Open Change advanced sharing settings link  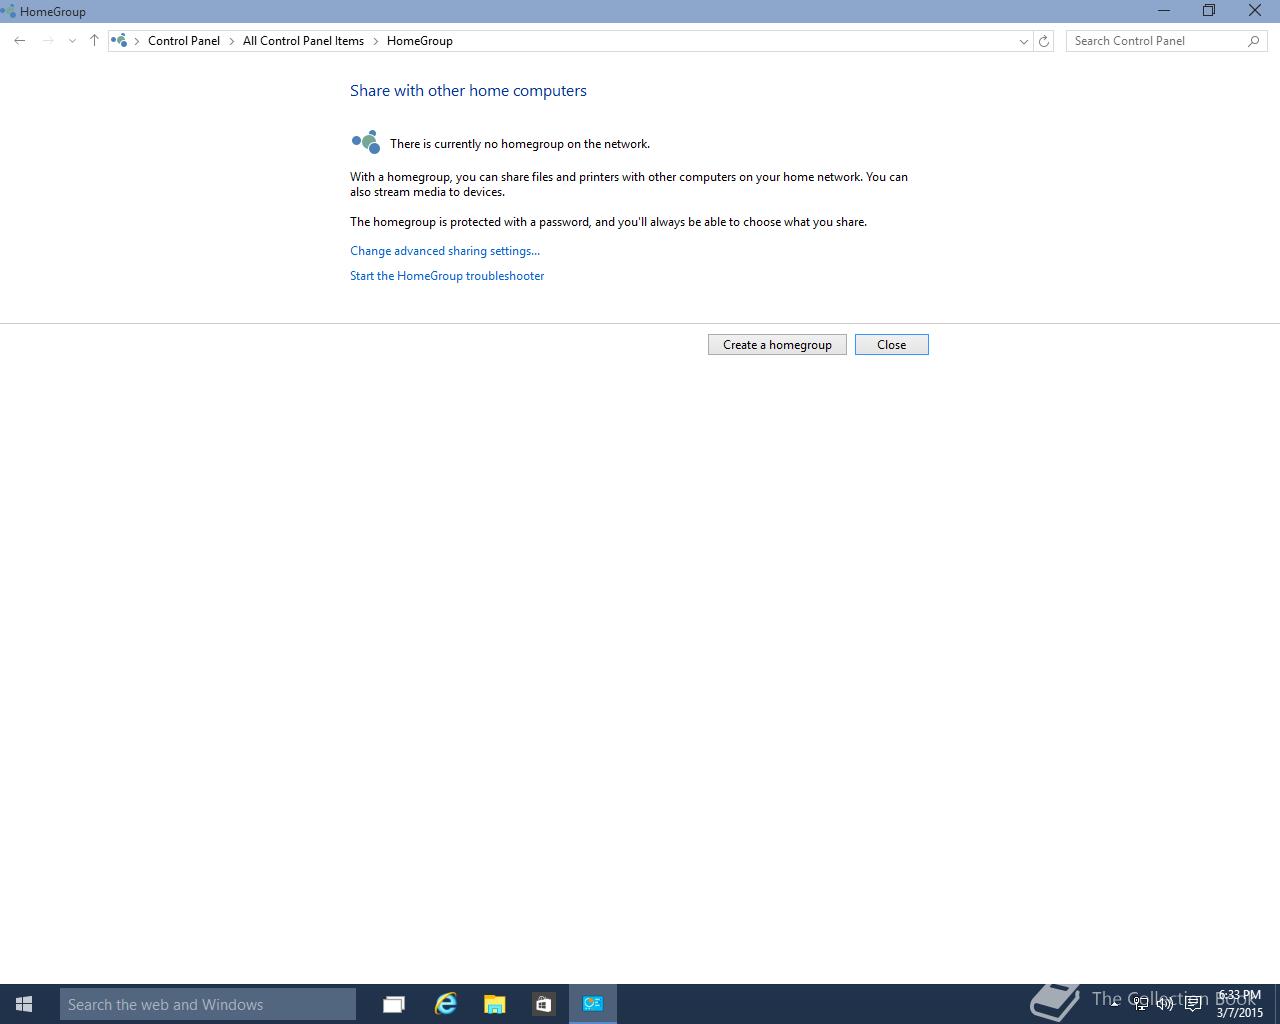[445, 251]
